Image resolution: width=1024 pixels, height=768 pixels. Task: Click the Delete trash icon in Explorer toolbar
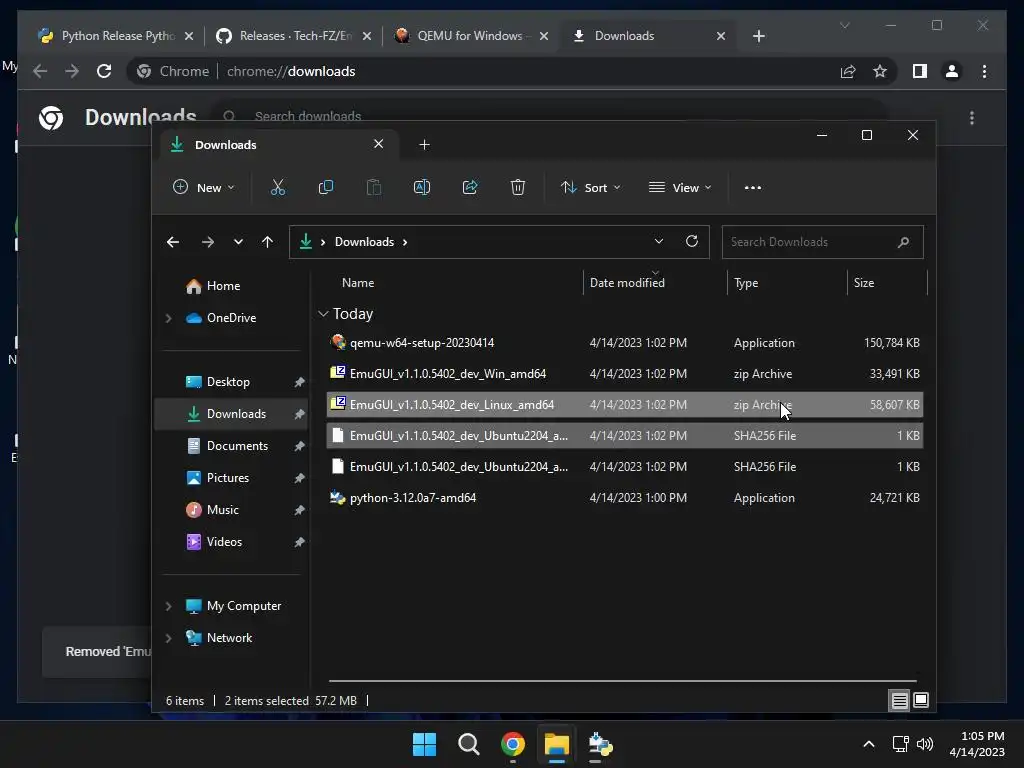(x=518, y=187)
